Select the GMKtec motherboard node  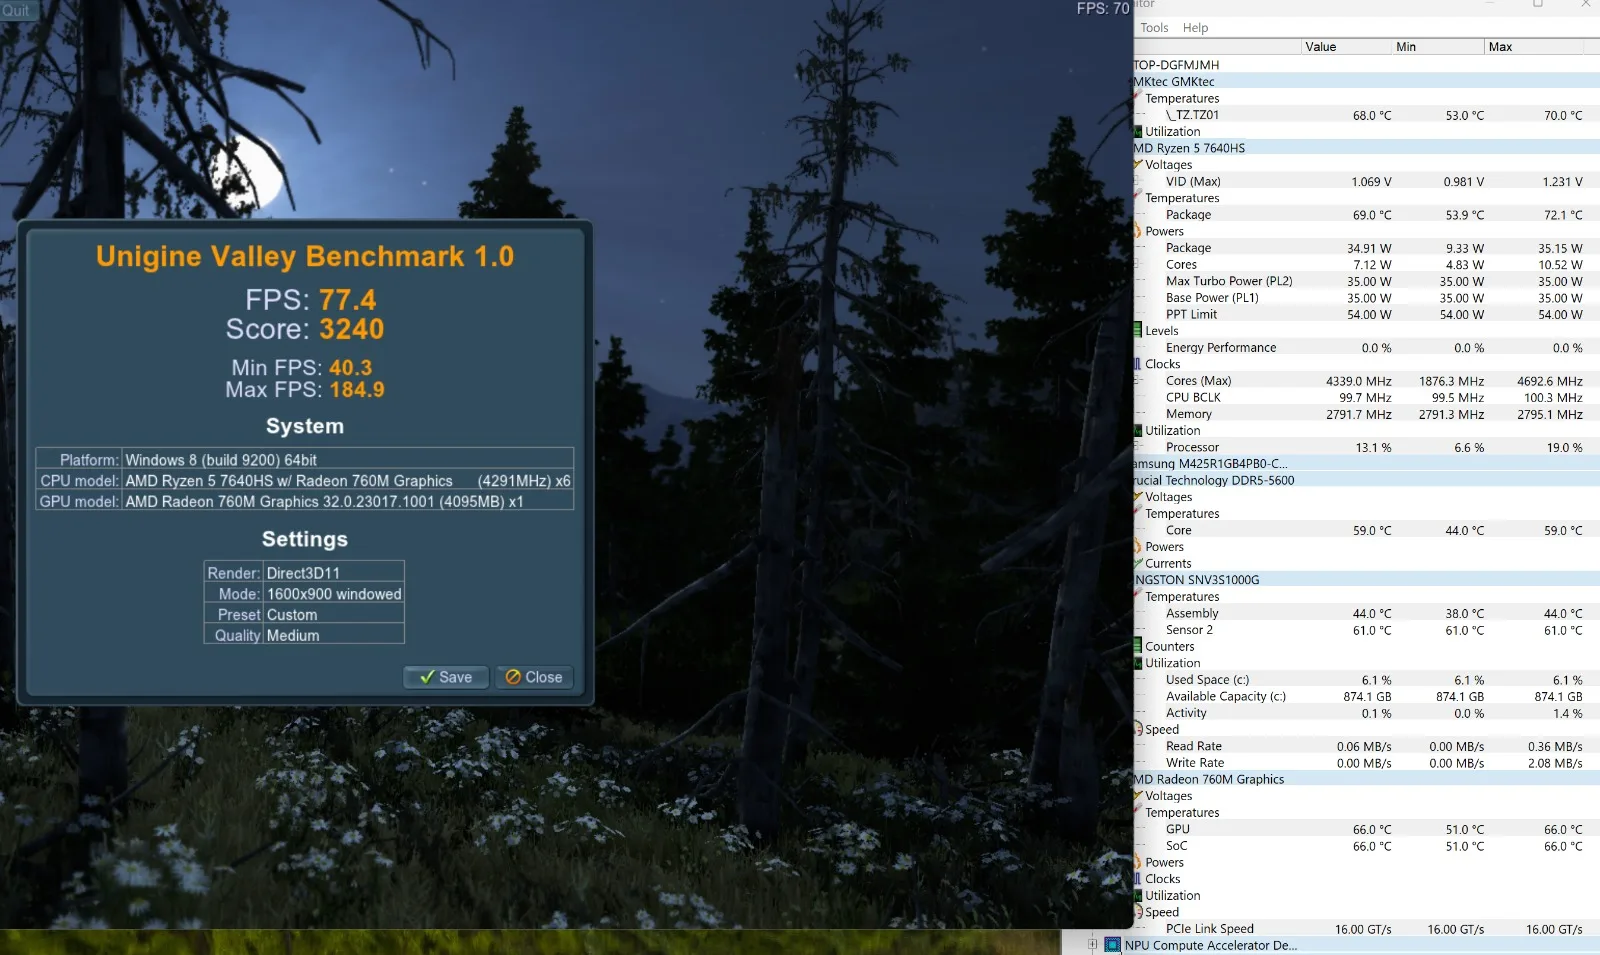1366,82
